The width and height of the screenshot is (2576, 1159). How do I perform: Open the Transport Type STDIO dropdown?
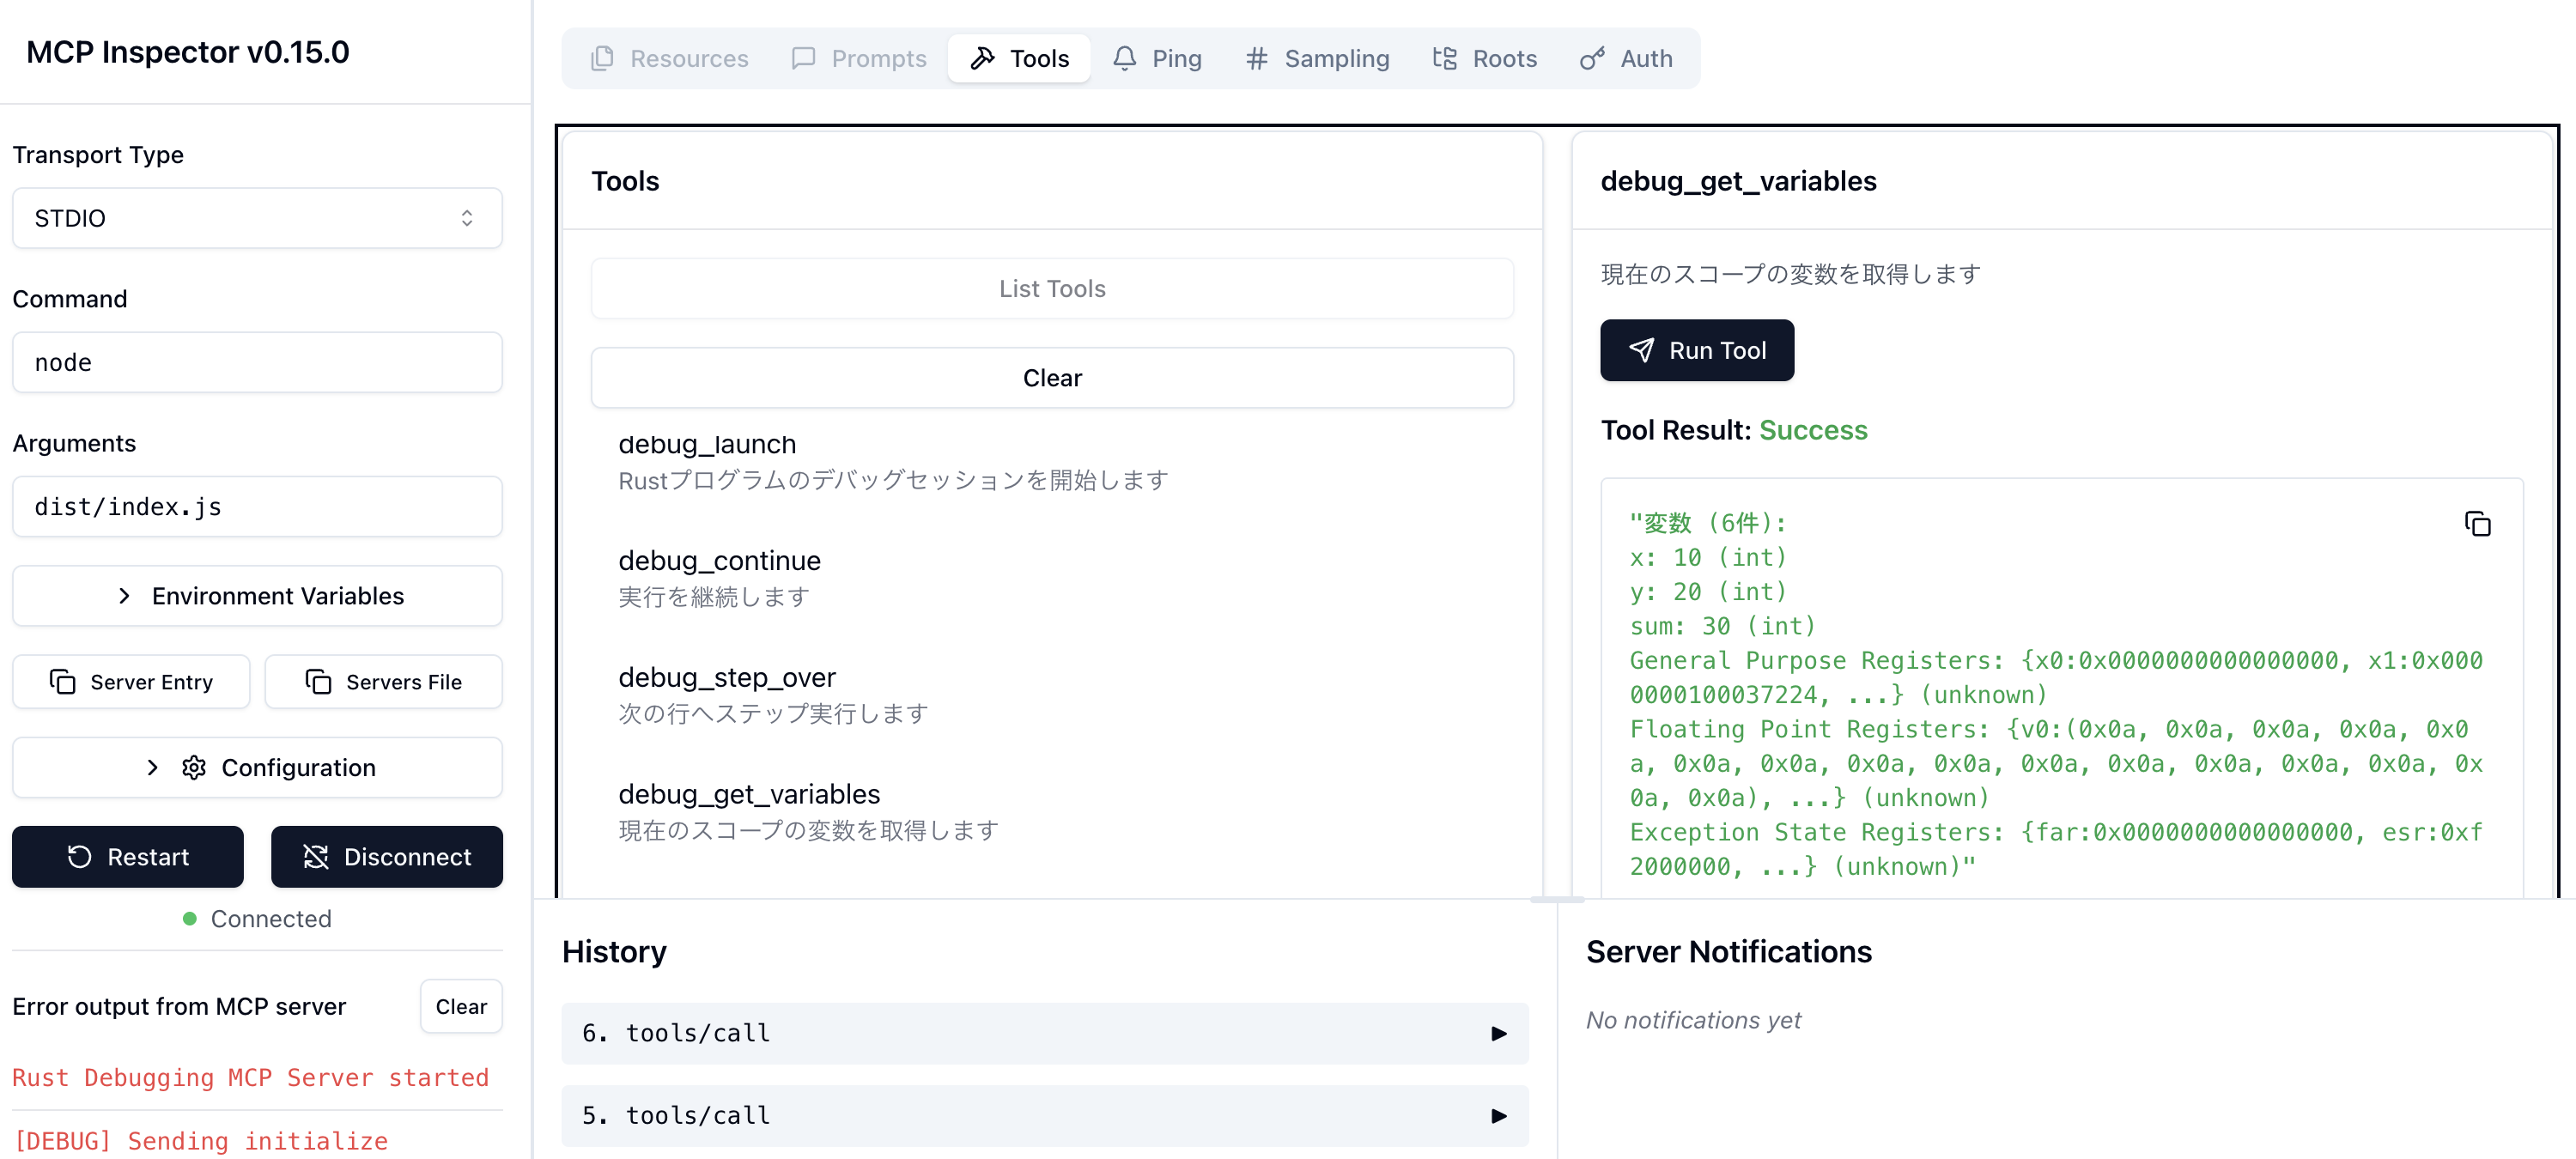click(257, 218)
